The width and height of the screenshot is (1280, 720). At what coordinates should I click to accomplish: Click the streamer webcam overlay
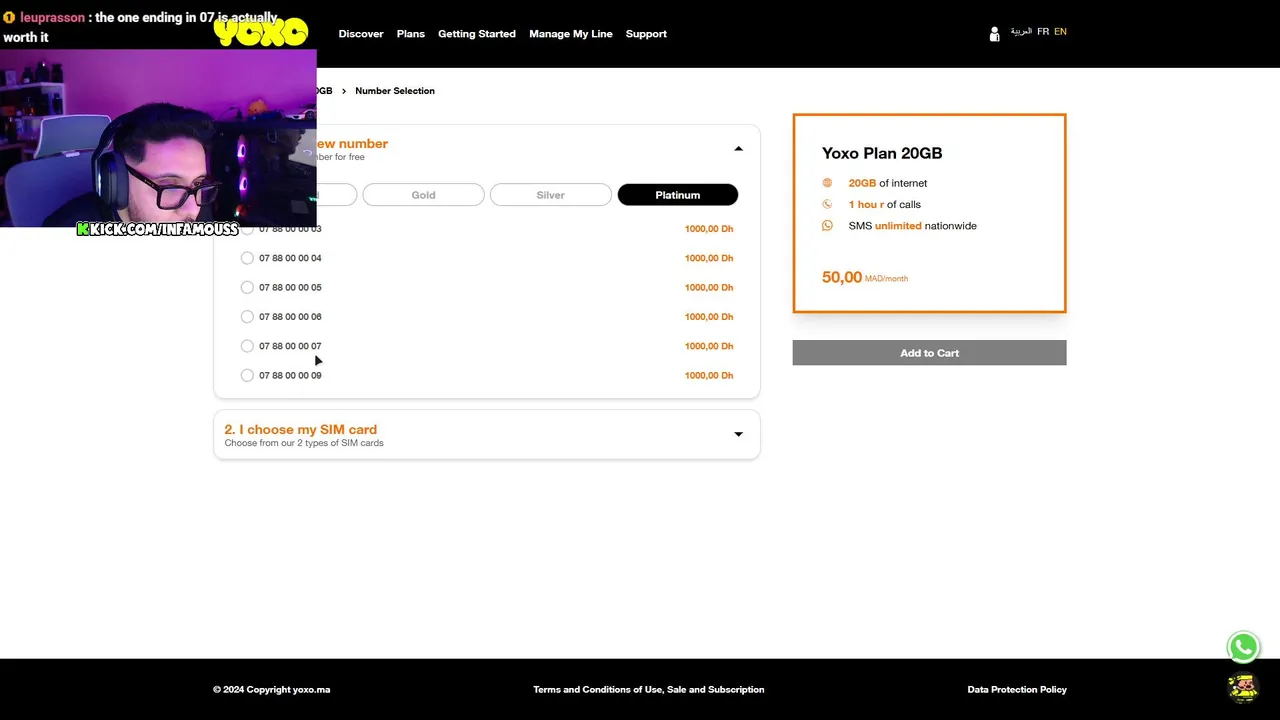click(158, 137)
